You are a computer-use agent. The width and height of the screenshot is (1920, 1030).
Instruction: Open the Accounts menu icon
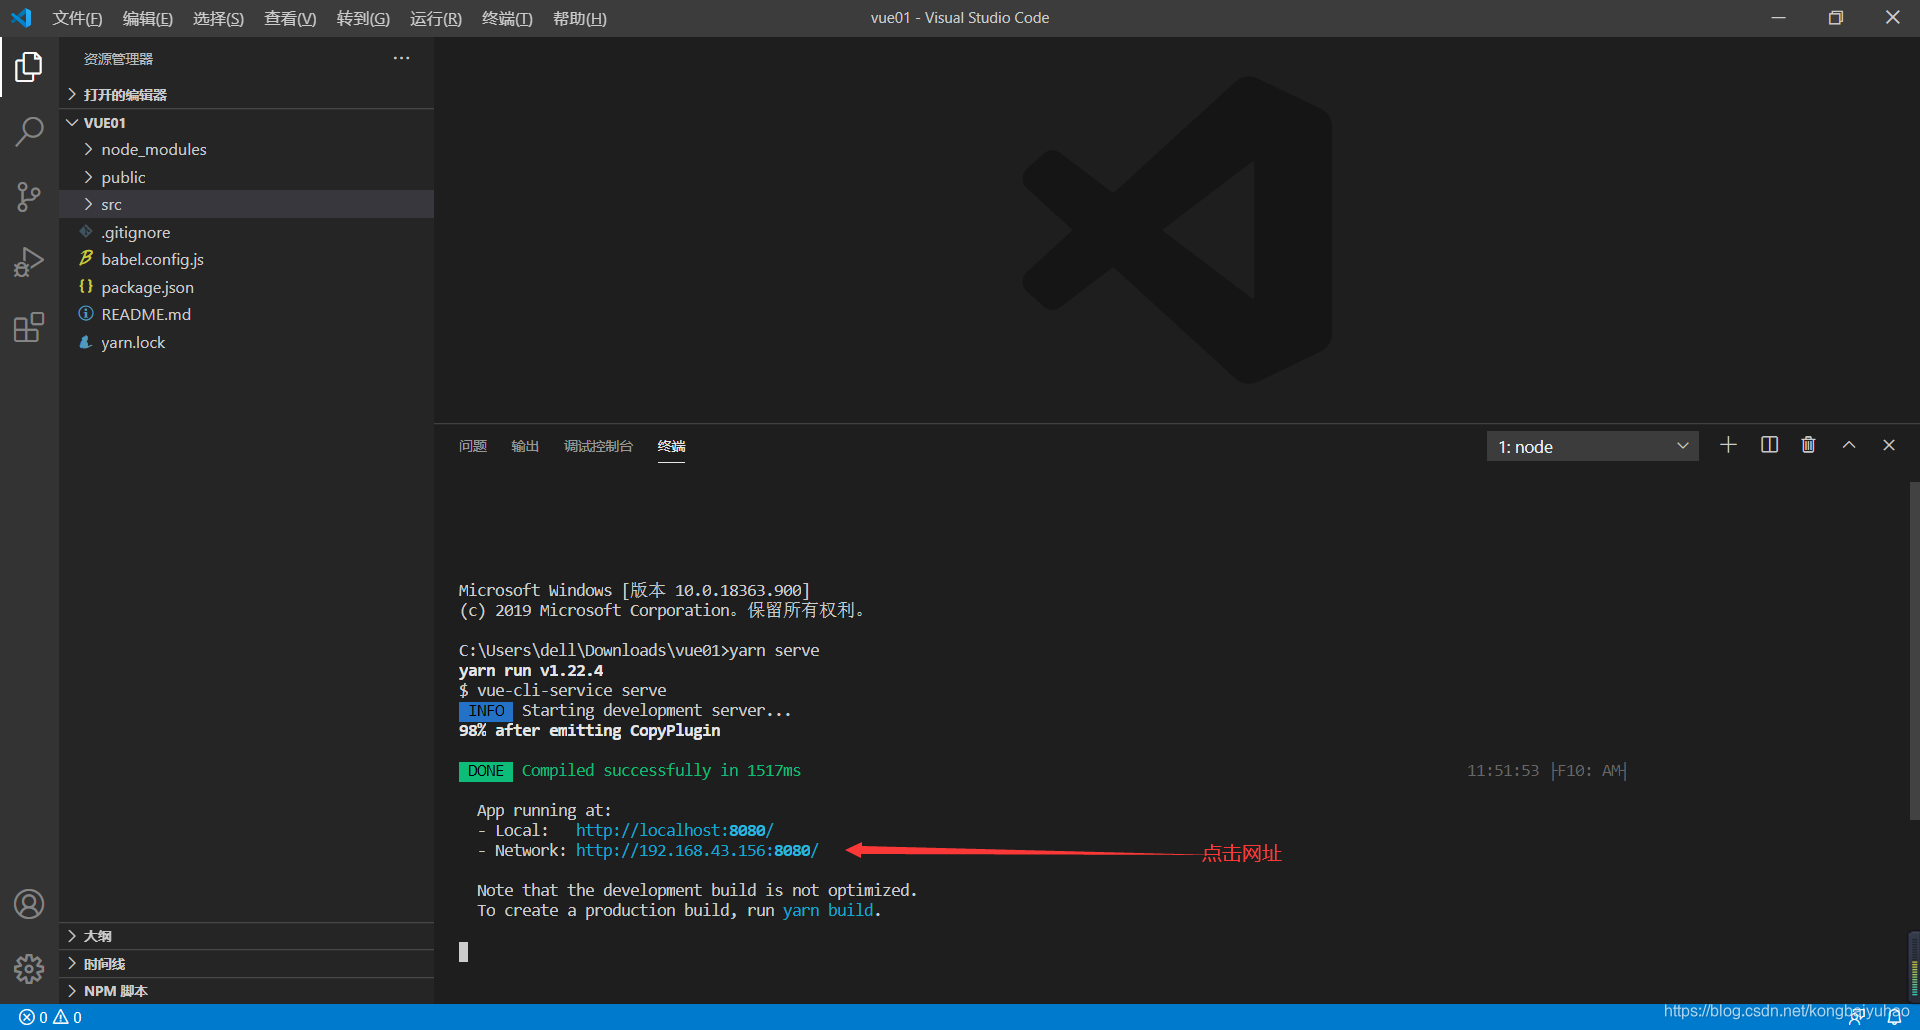pos(29,904)
